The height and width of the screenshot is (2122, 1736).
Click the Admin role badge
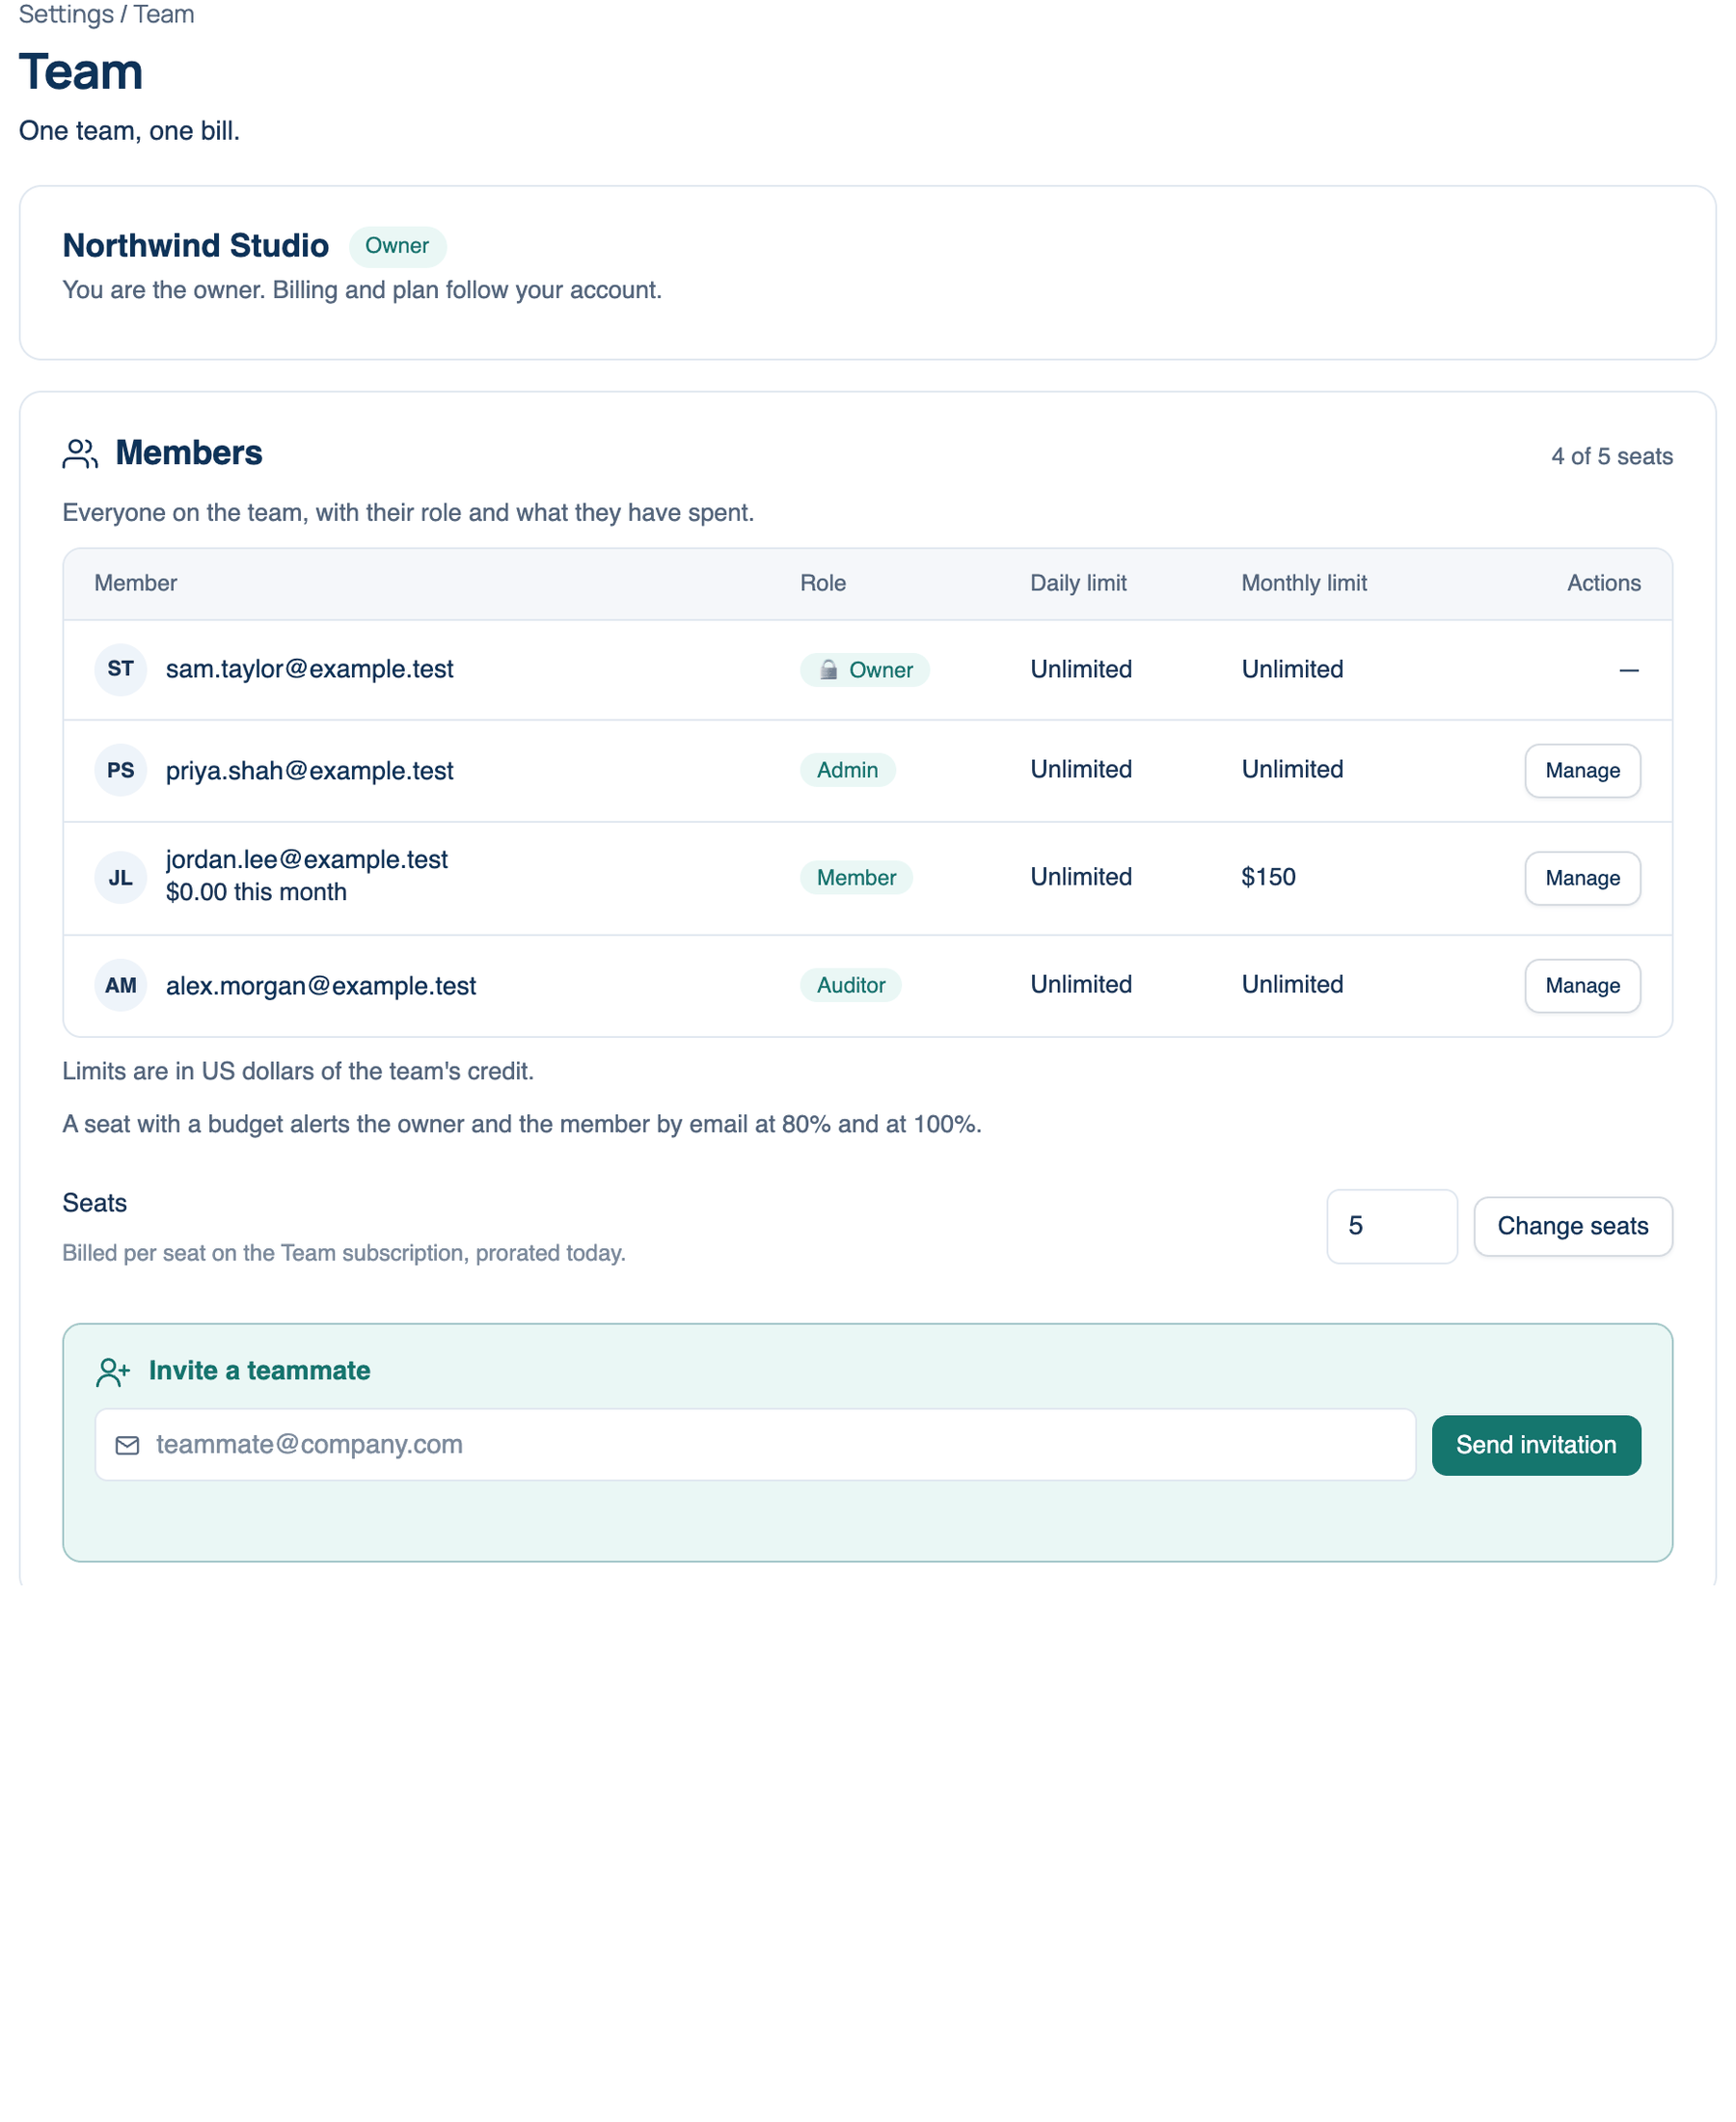click(x=847, y=770)
